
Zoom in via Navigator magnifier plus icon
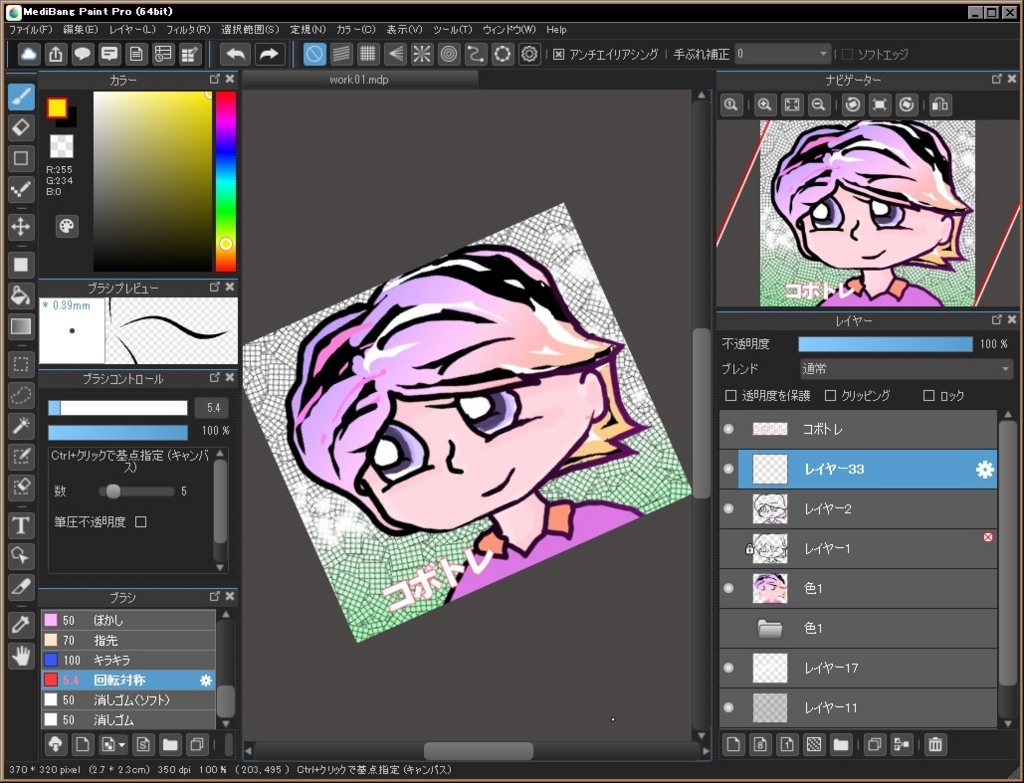point(765,104)
